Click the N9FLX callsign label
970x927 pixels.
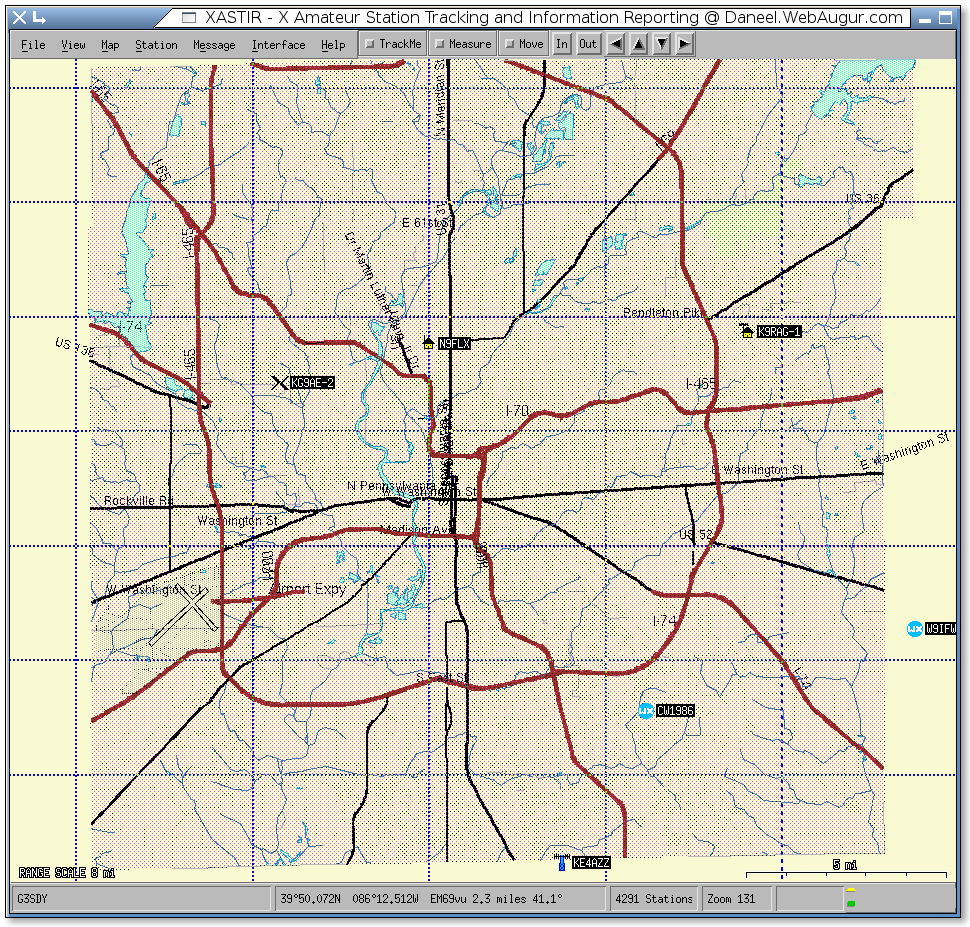(x=454, y=343)
